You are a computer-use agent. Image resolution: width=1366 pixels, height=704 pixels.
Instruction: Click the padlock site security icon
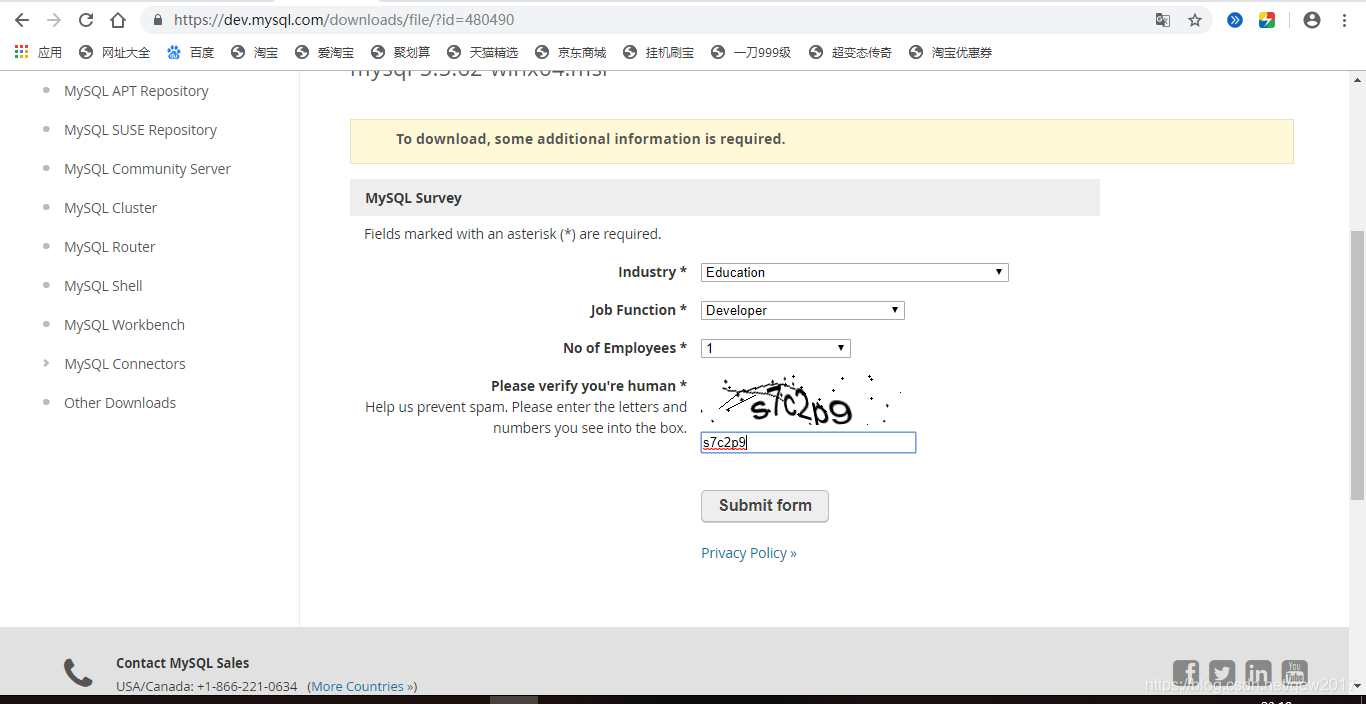157,20
